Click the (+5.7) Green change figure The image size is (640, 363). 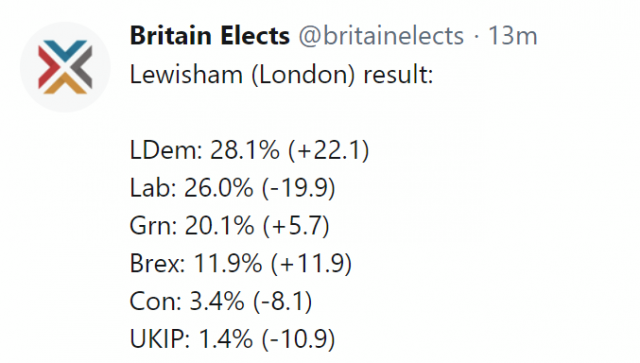coord(296,225)
